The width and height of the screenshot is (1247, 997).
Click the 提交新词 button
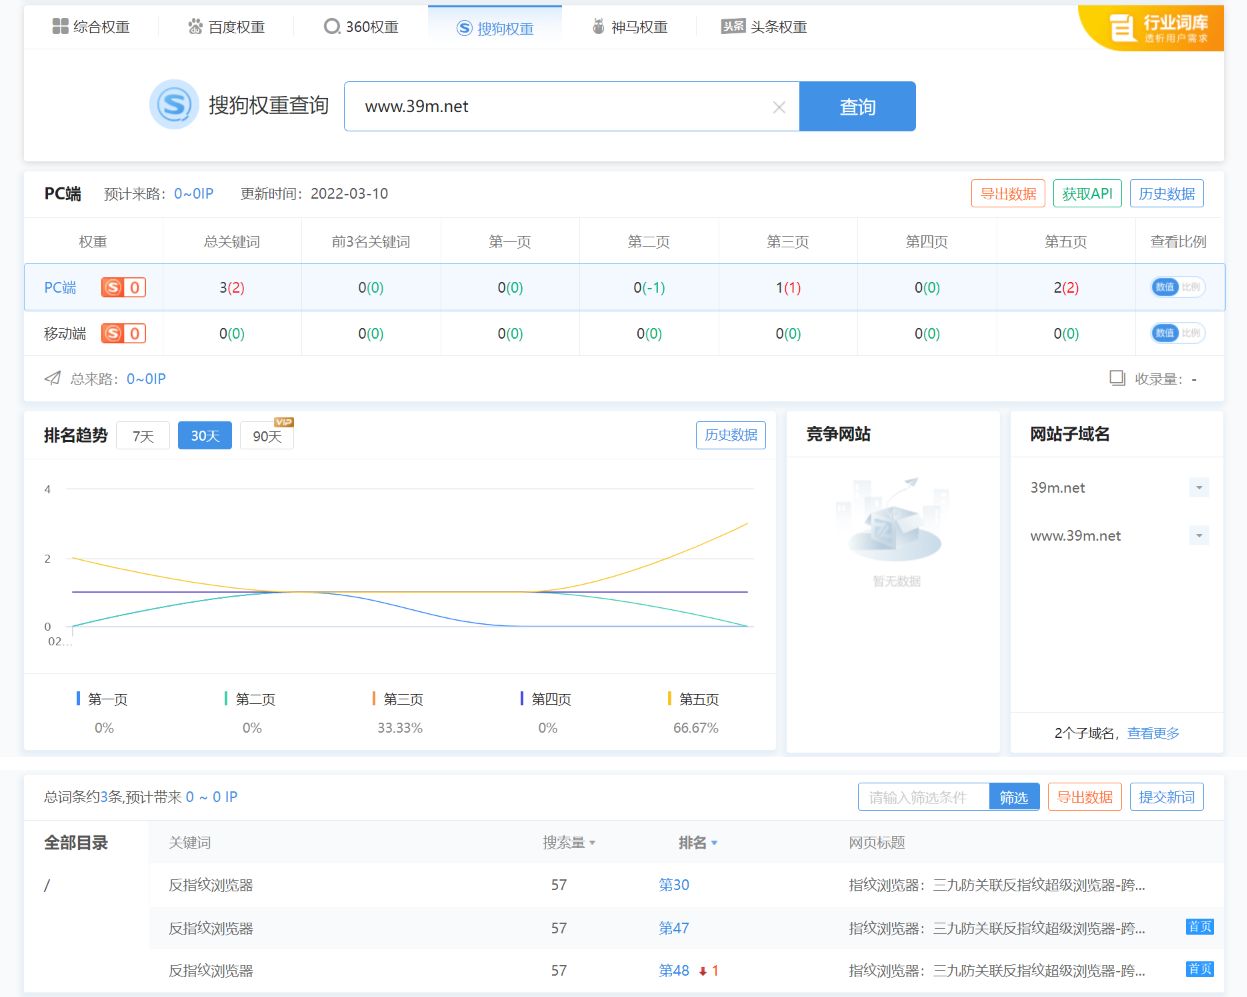[1167, 797]
